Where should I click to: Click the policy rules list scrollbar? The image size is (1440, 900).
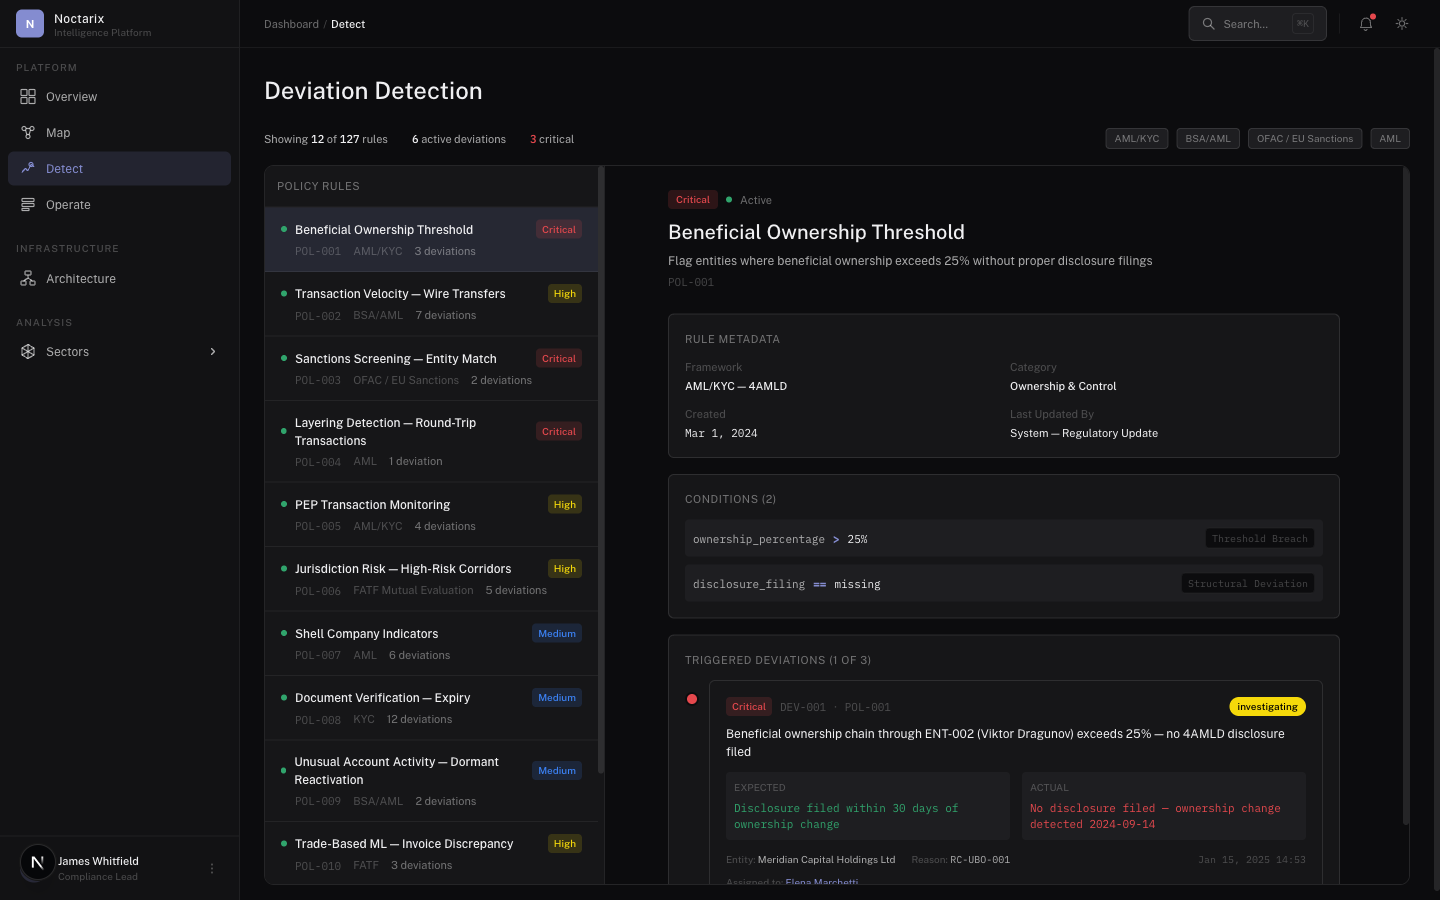click(x=601, y=470)
